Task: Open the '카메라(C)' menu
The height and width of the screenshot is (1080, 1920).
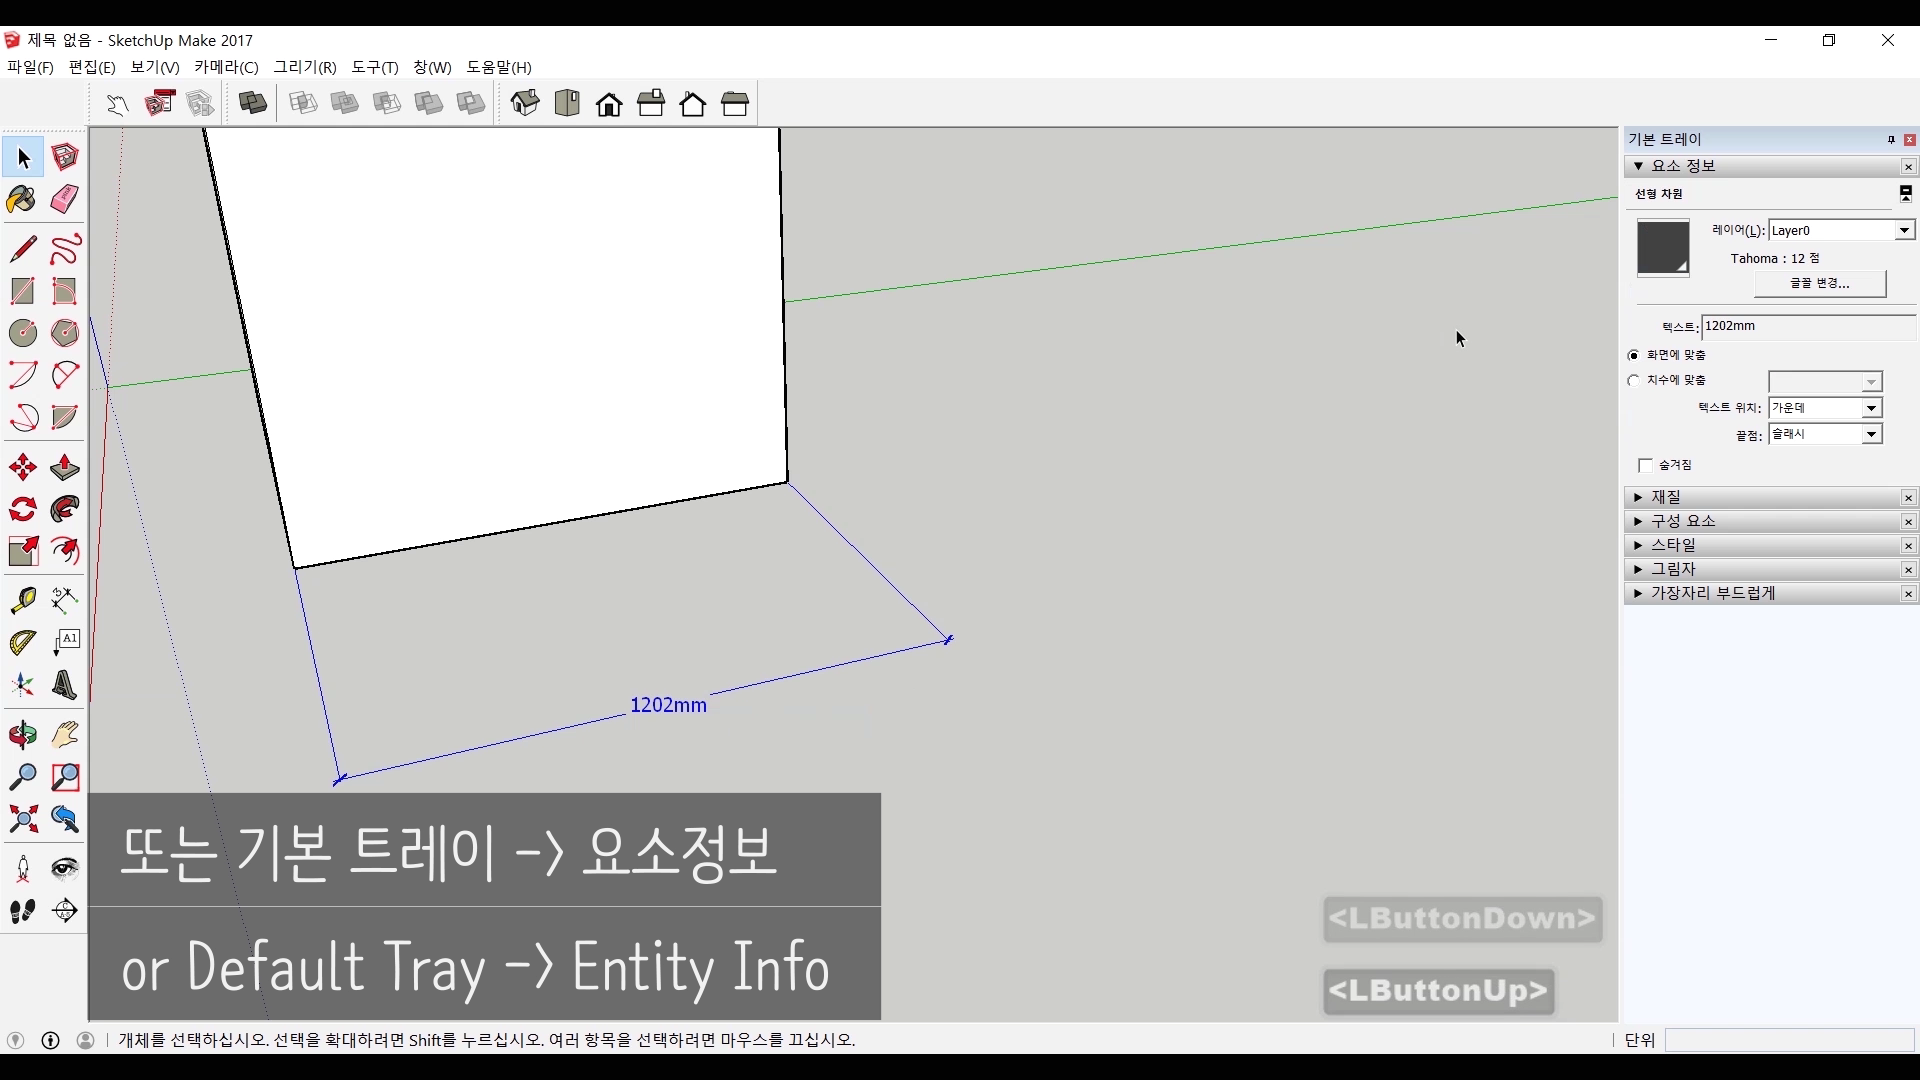Action: 226,67
